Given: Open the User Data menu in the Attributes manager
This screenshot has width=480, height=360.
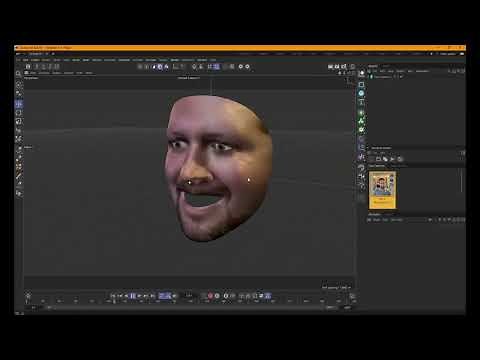Looking at the screenshot, I should point(396,220).
